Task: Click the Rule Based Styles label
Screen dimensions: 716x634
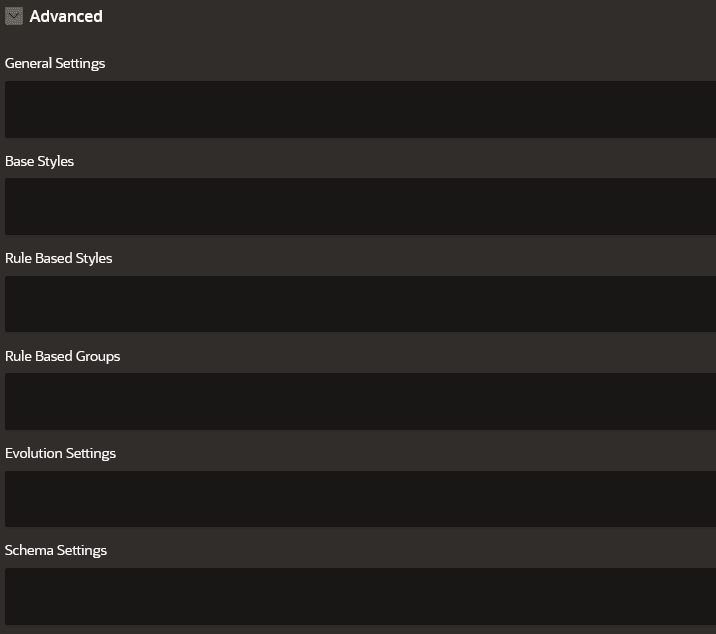Action: 58,259
